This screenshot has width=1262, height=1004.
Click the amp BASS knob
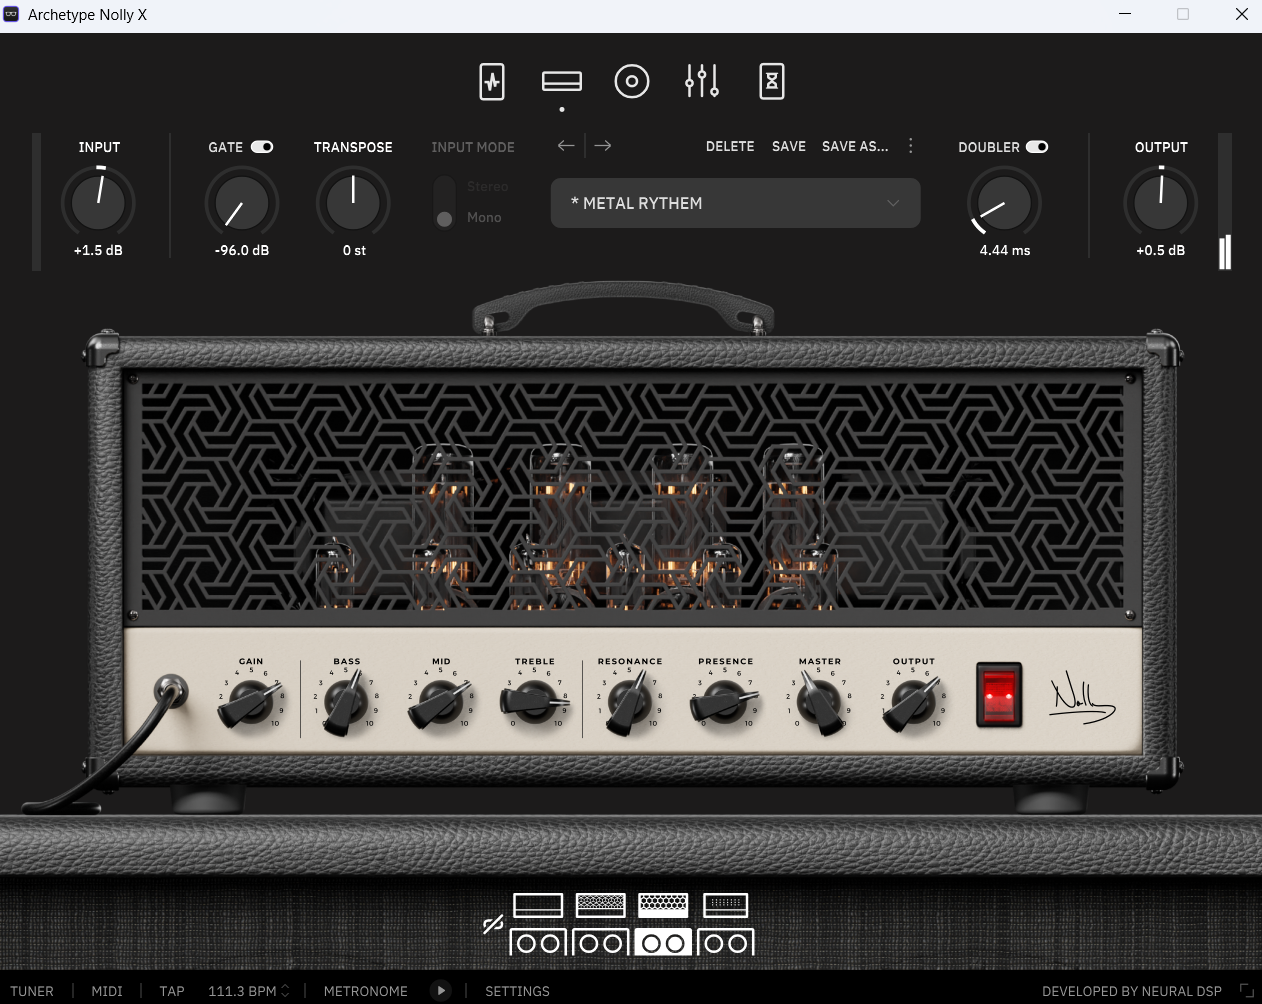346,702
